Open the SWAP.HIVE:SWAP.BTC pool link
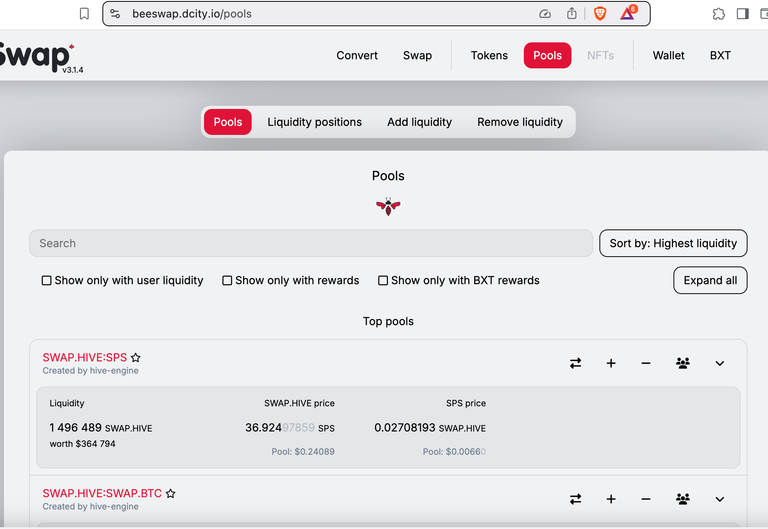768x529 pixels. pyautogui.click(x=102, y=493)
